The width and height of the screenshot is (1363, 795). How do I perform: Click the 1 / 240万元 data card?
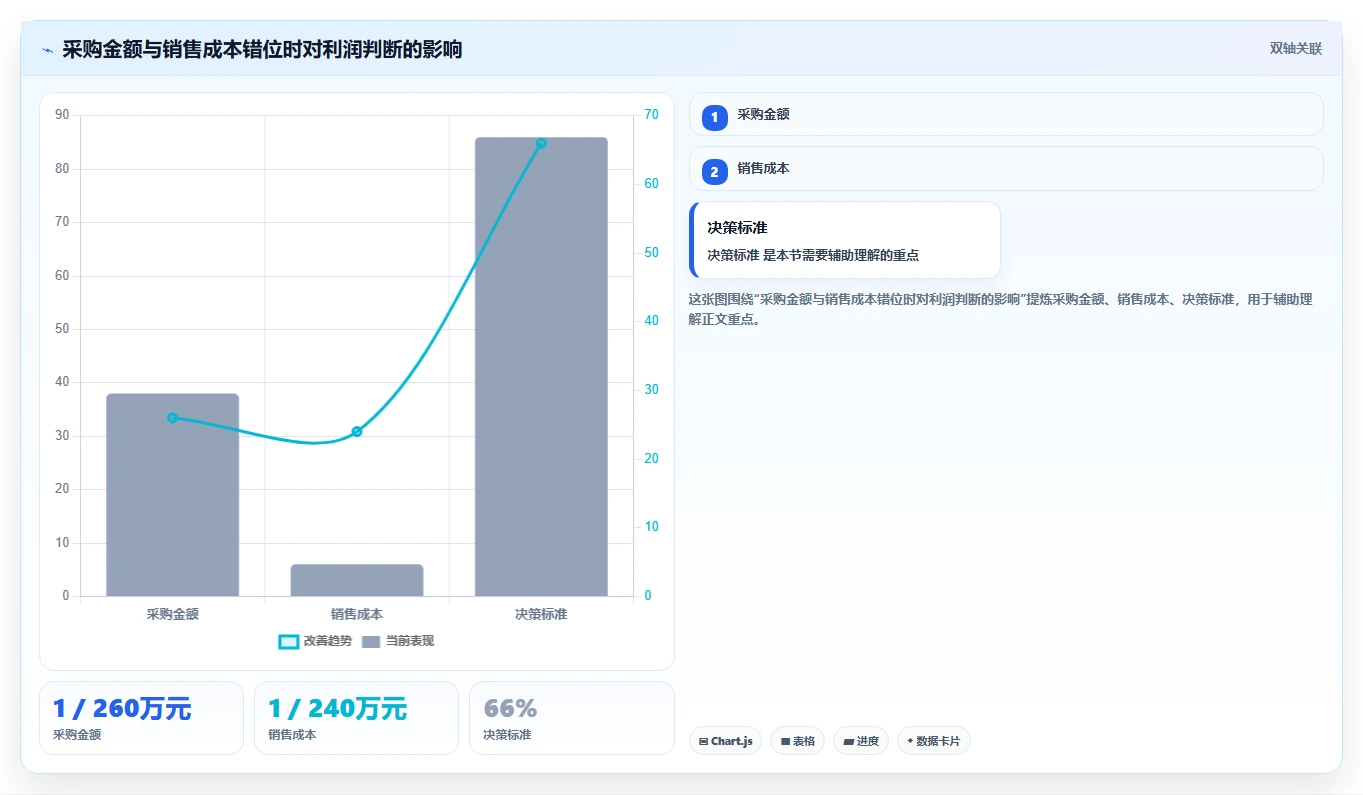click(356, 718)
